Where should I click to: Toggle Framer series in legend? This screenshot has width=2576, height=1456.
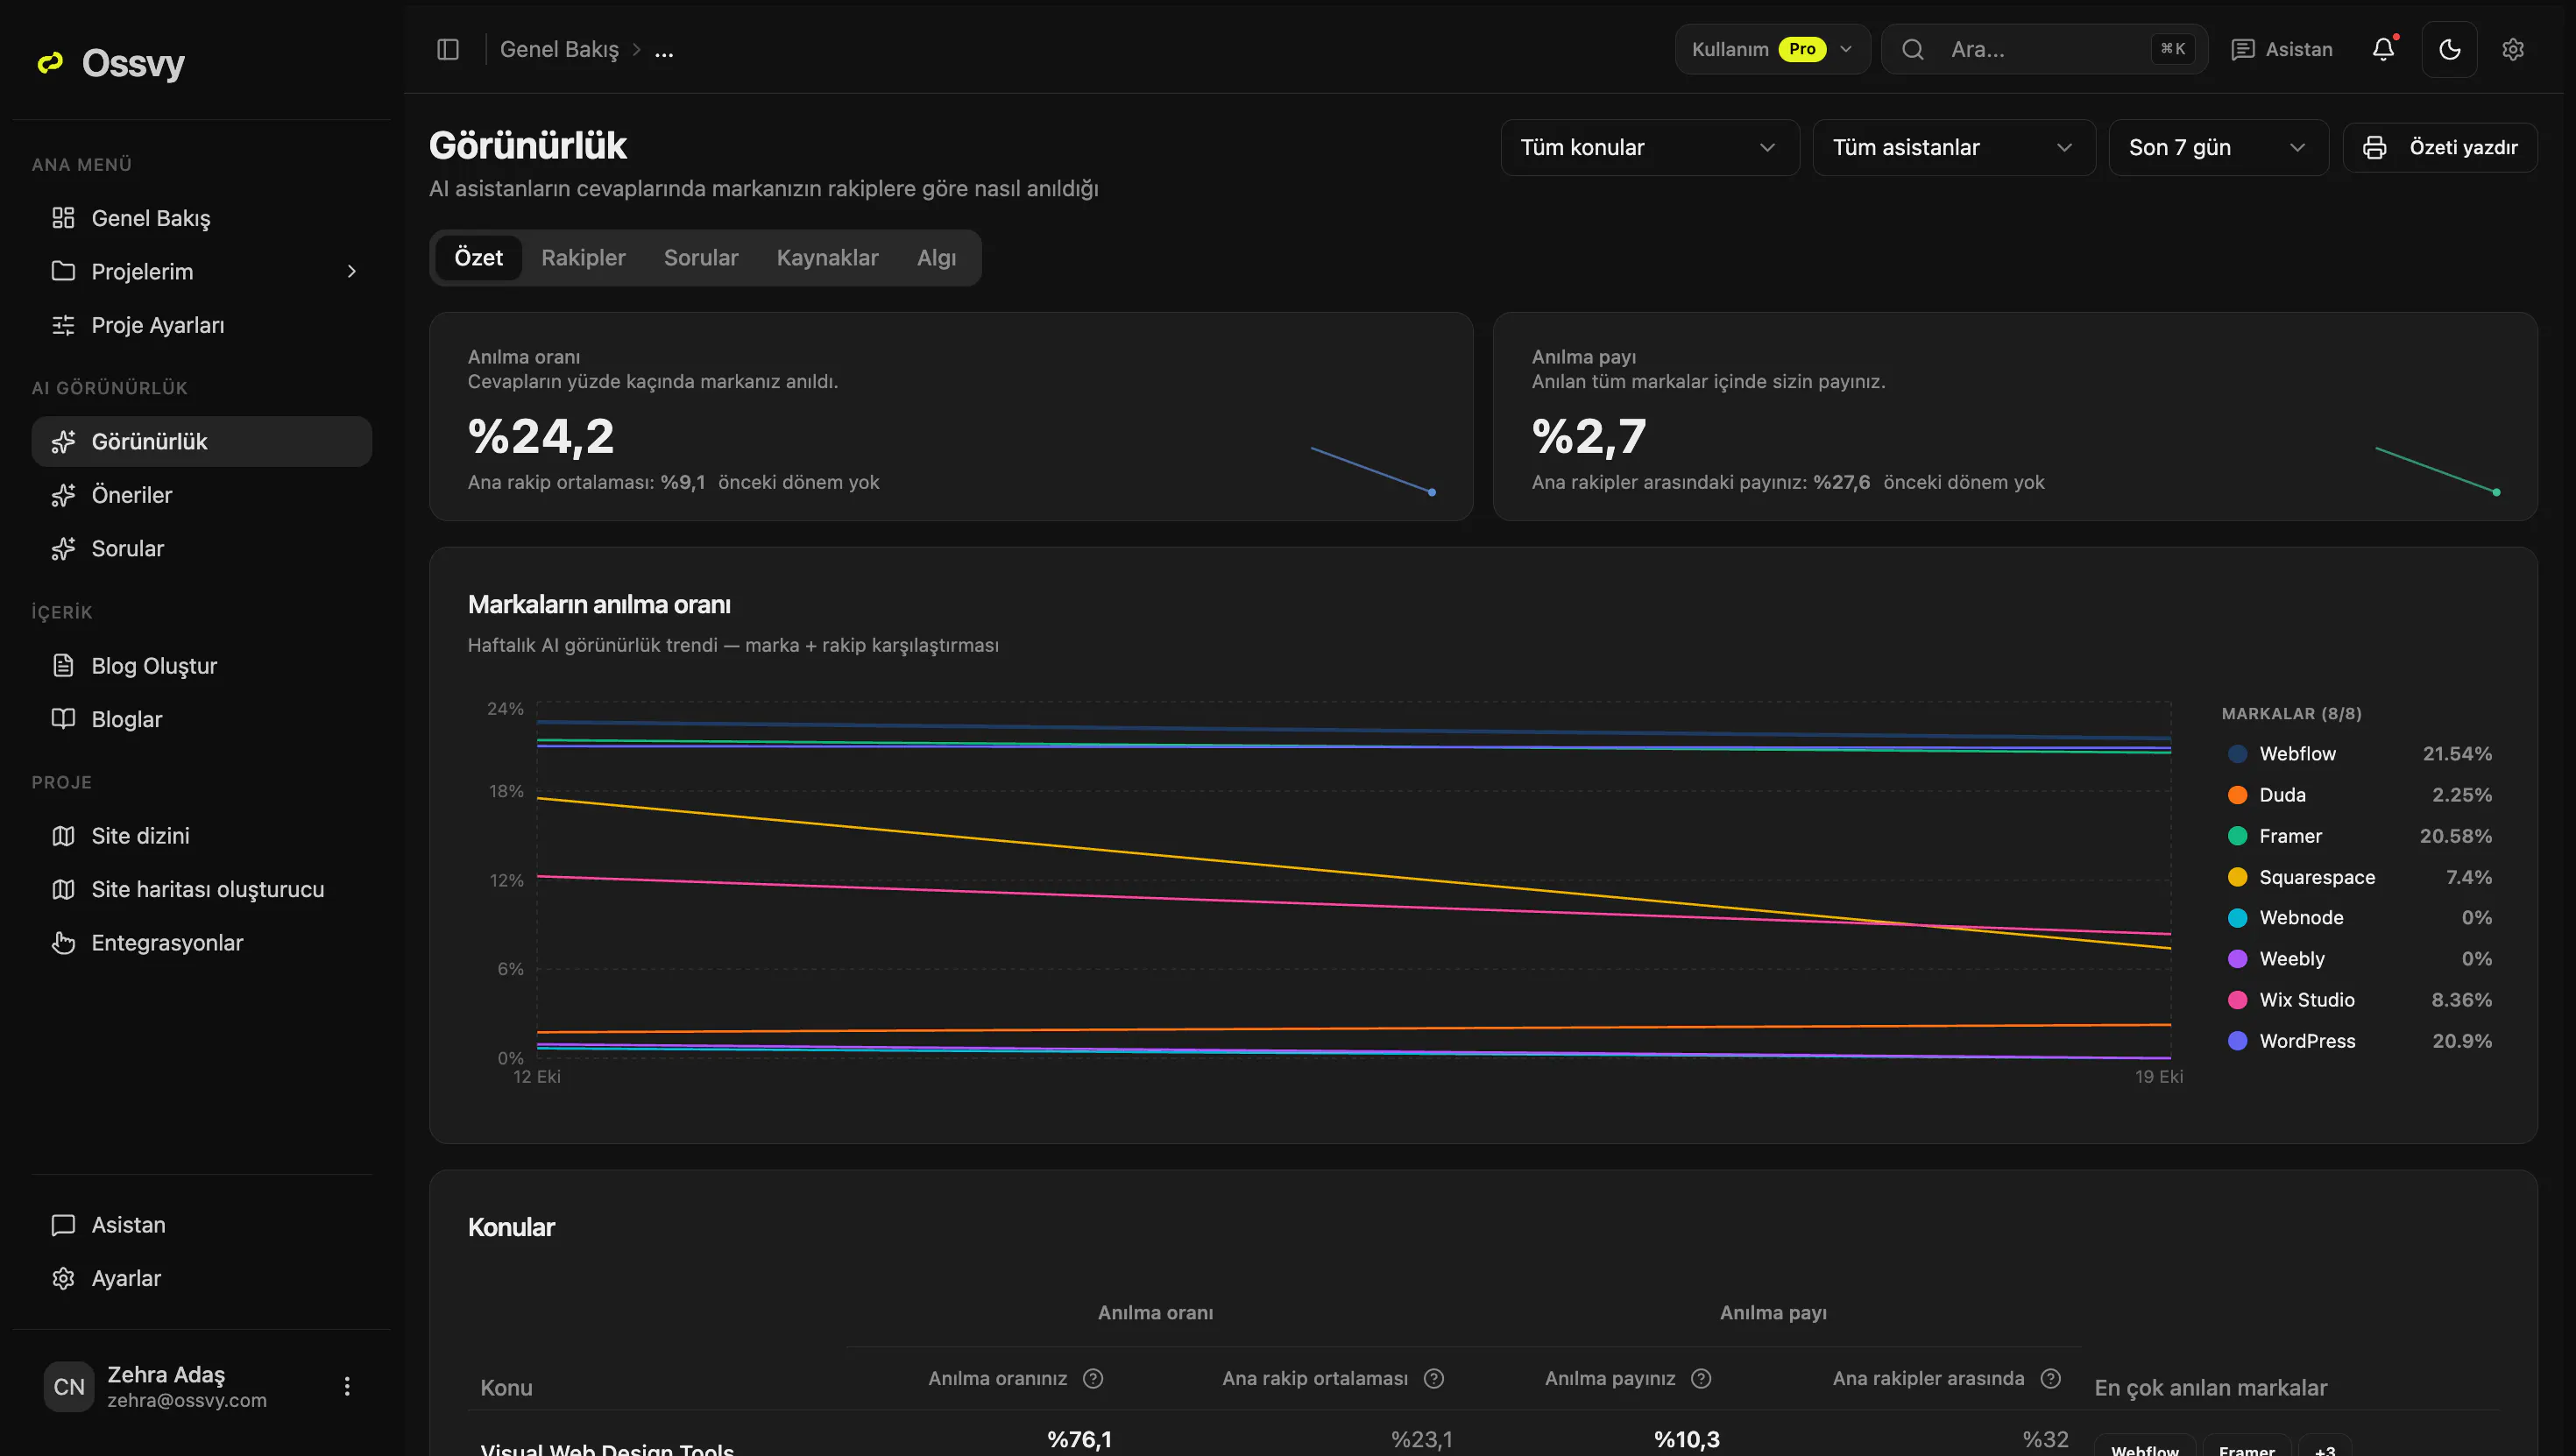[x=2359, y=836]
